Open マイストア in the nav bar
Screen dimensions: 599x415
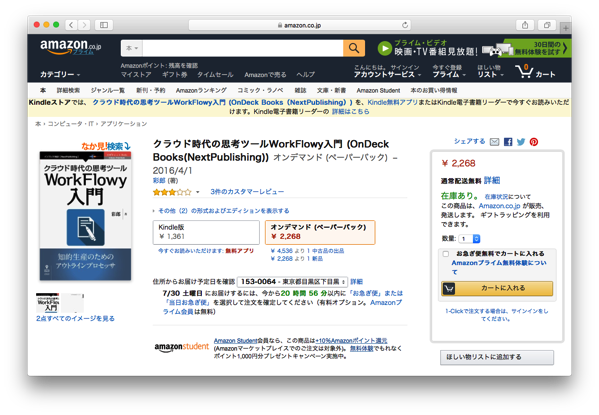tap(136, 75)
